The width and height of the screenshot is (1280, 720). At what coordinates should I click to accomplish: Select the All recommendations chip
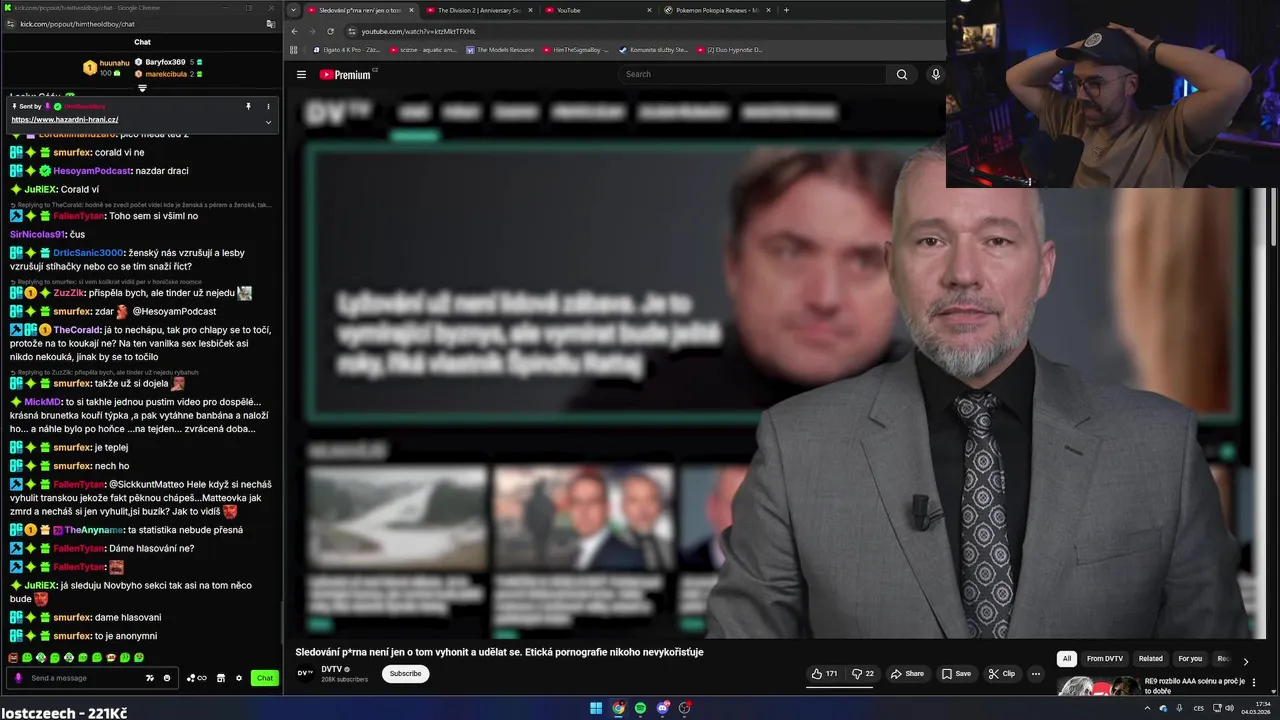click(1067, 659)
